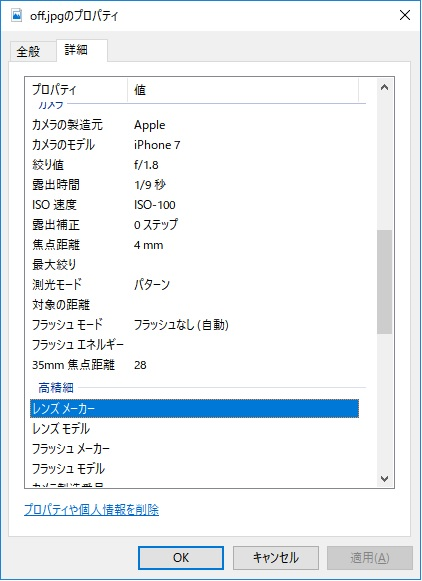422x581 pixels.
Task: Select the 露出時間 property row
Action: pyautogui.click(x=195, y=185)
